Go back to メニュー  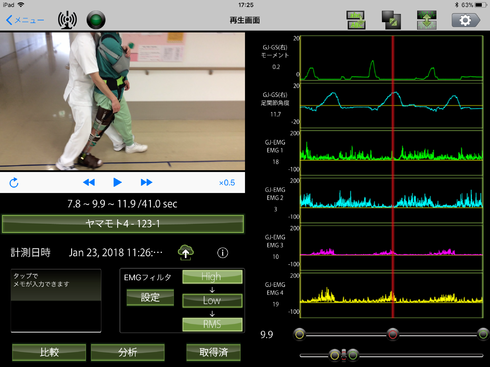pyautogui.click(x=25, y=20)
